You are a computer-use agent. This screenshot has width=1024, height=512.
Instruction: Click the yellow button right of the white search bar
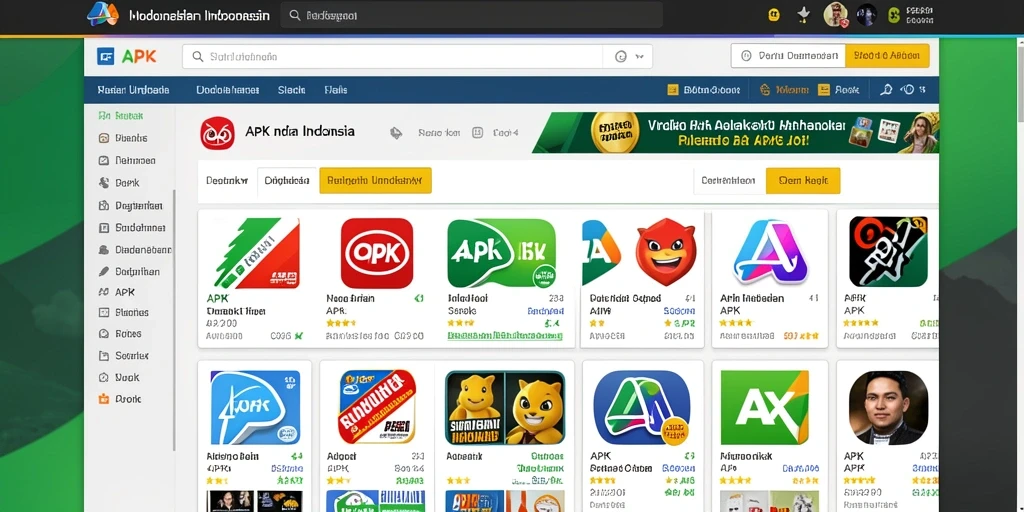[x=887, y=56]
